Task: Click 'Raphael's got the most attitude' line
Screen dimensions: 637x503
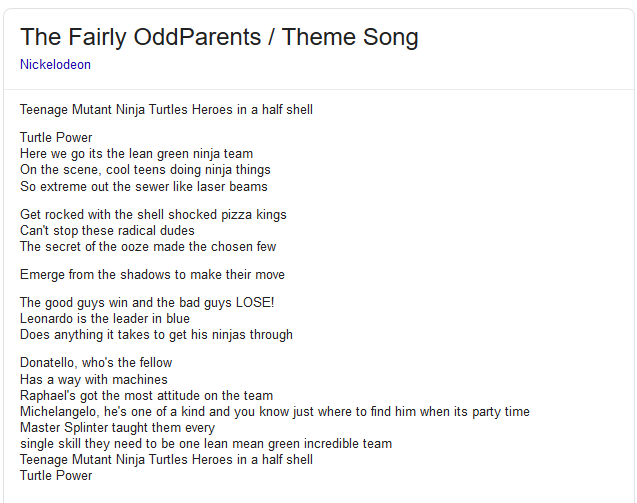Action: (x=146, y=395)
